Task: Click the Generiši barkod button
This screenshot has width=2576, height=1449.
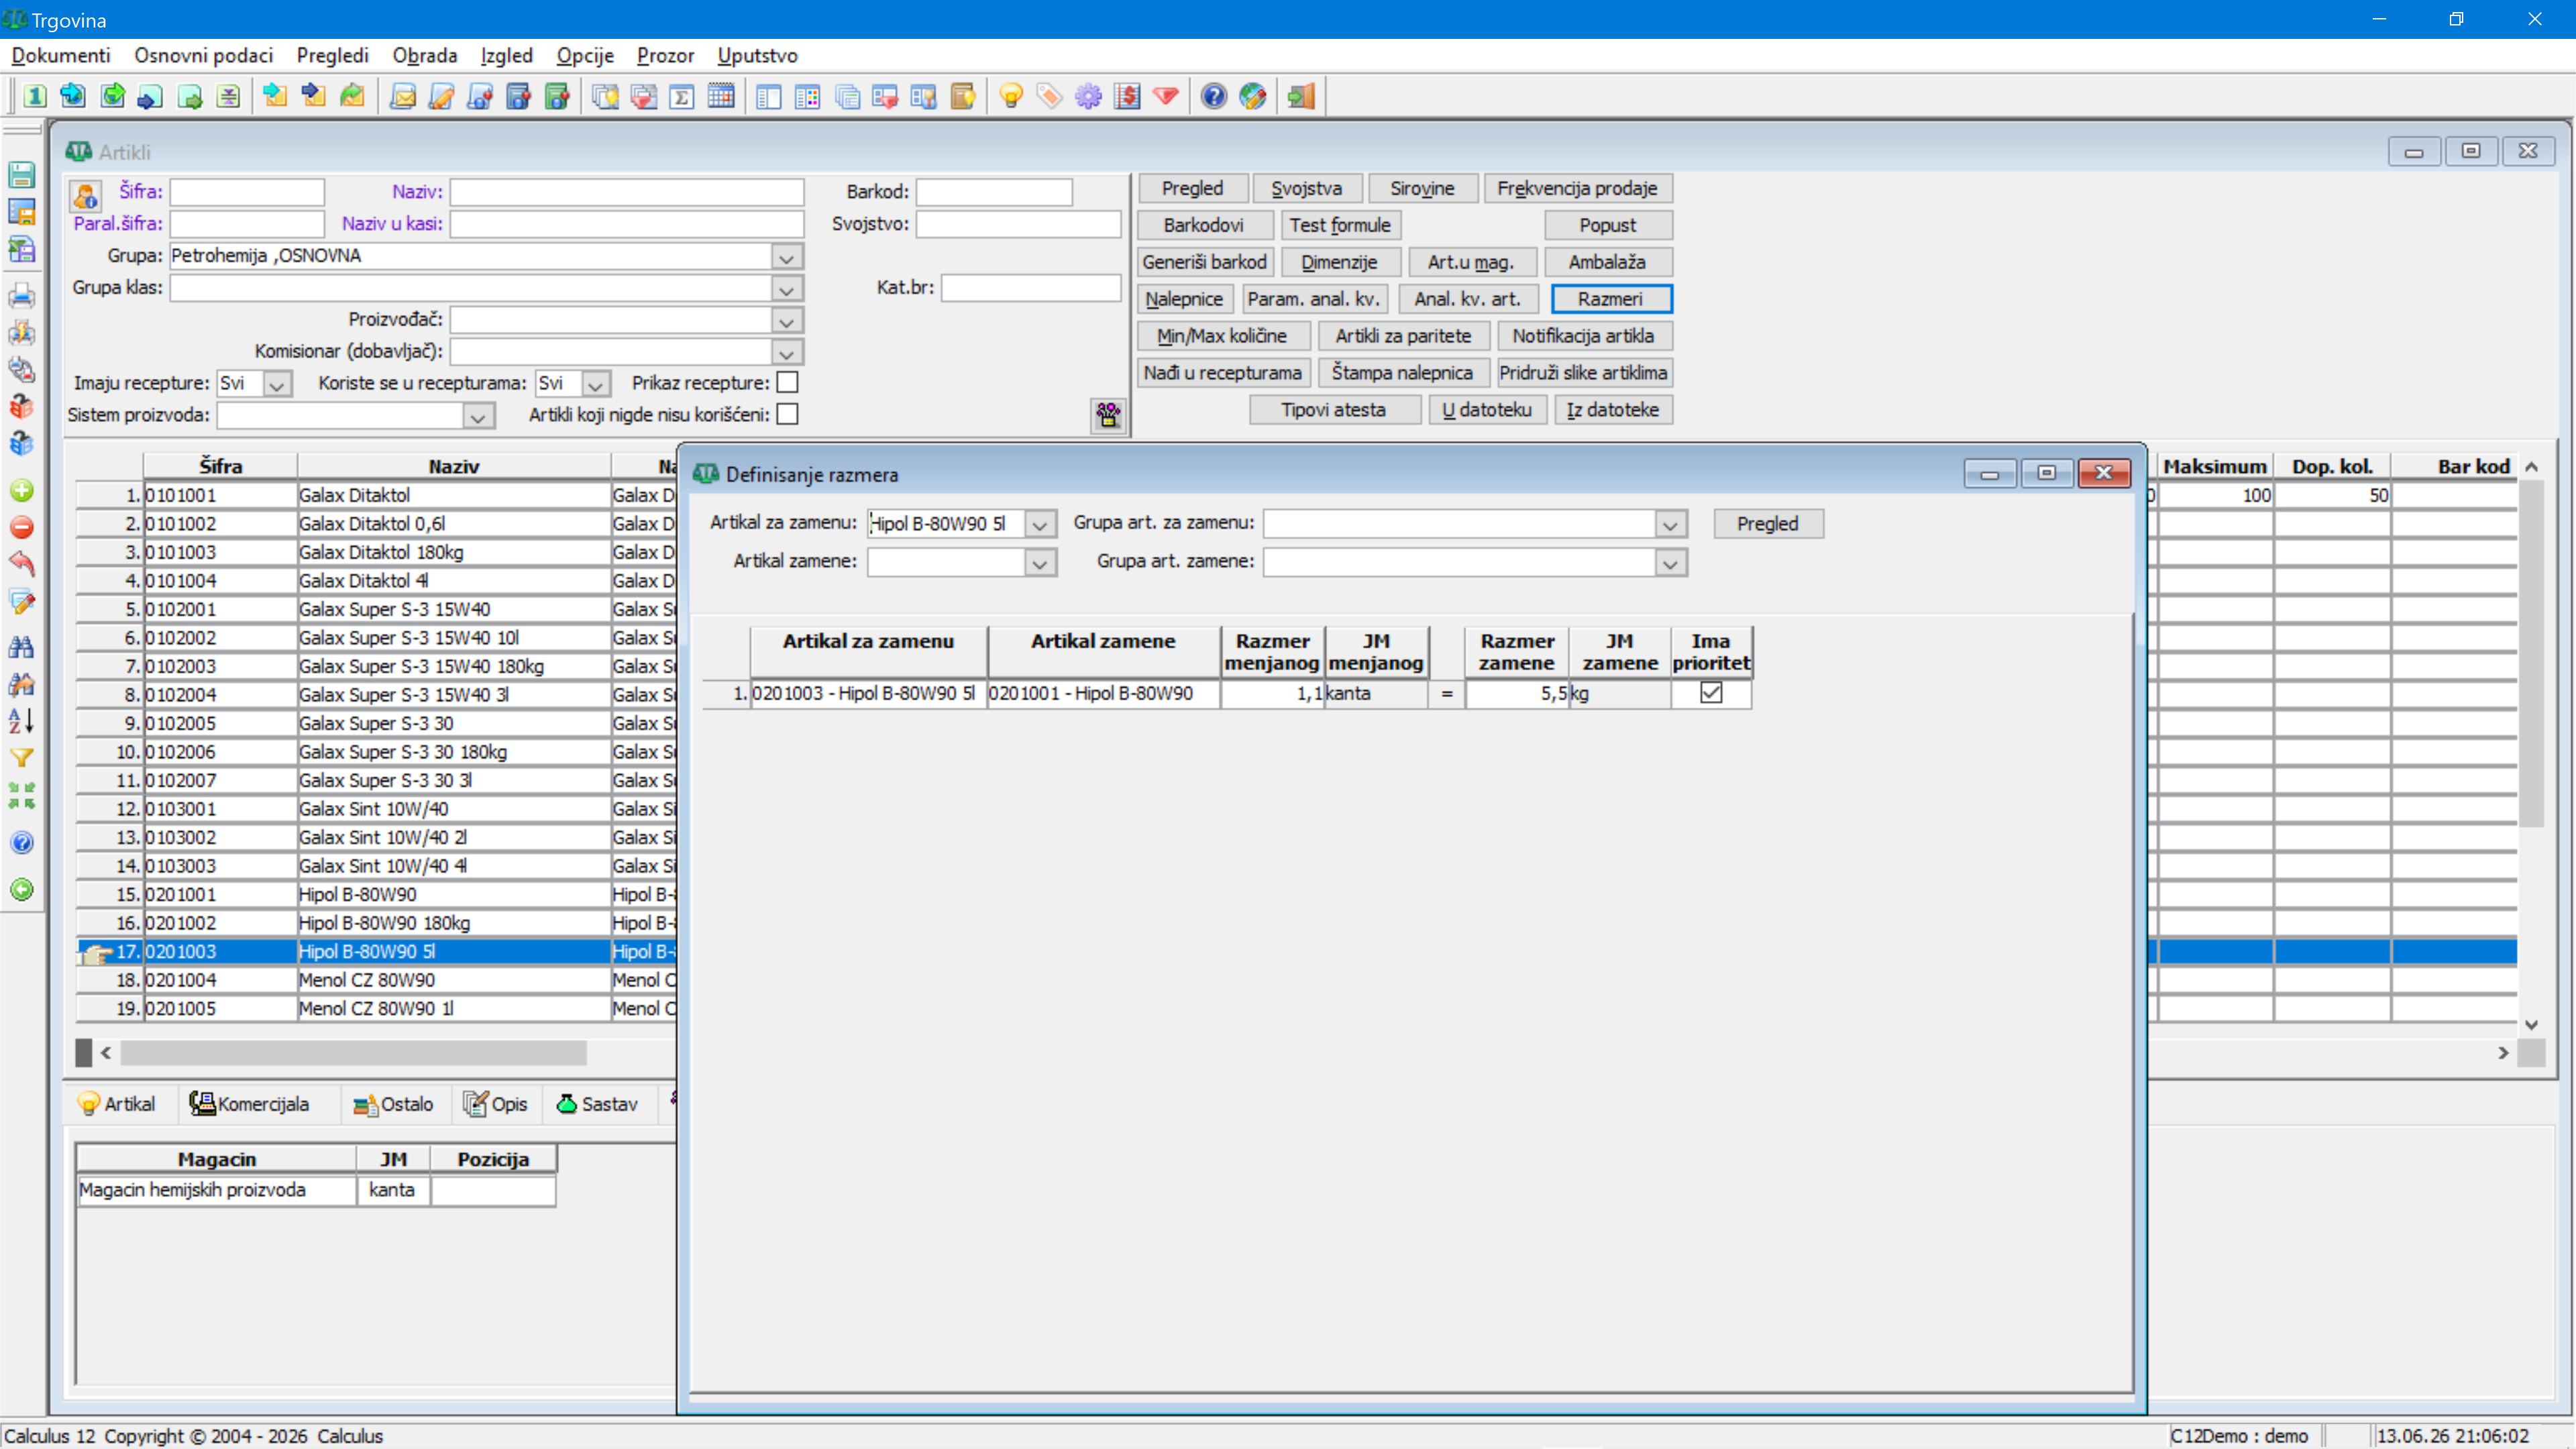Action: 1205,262
